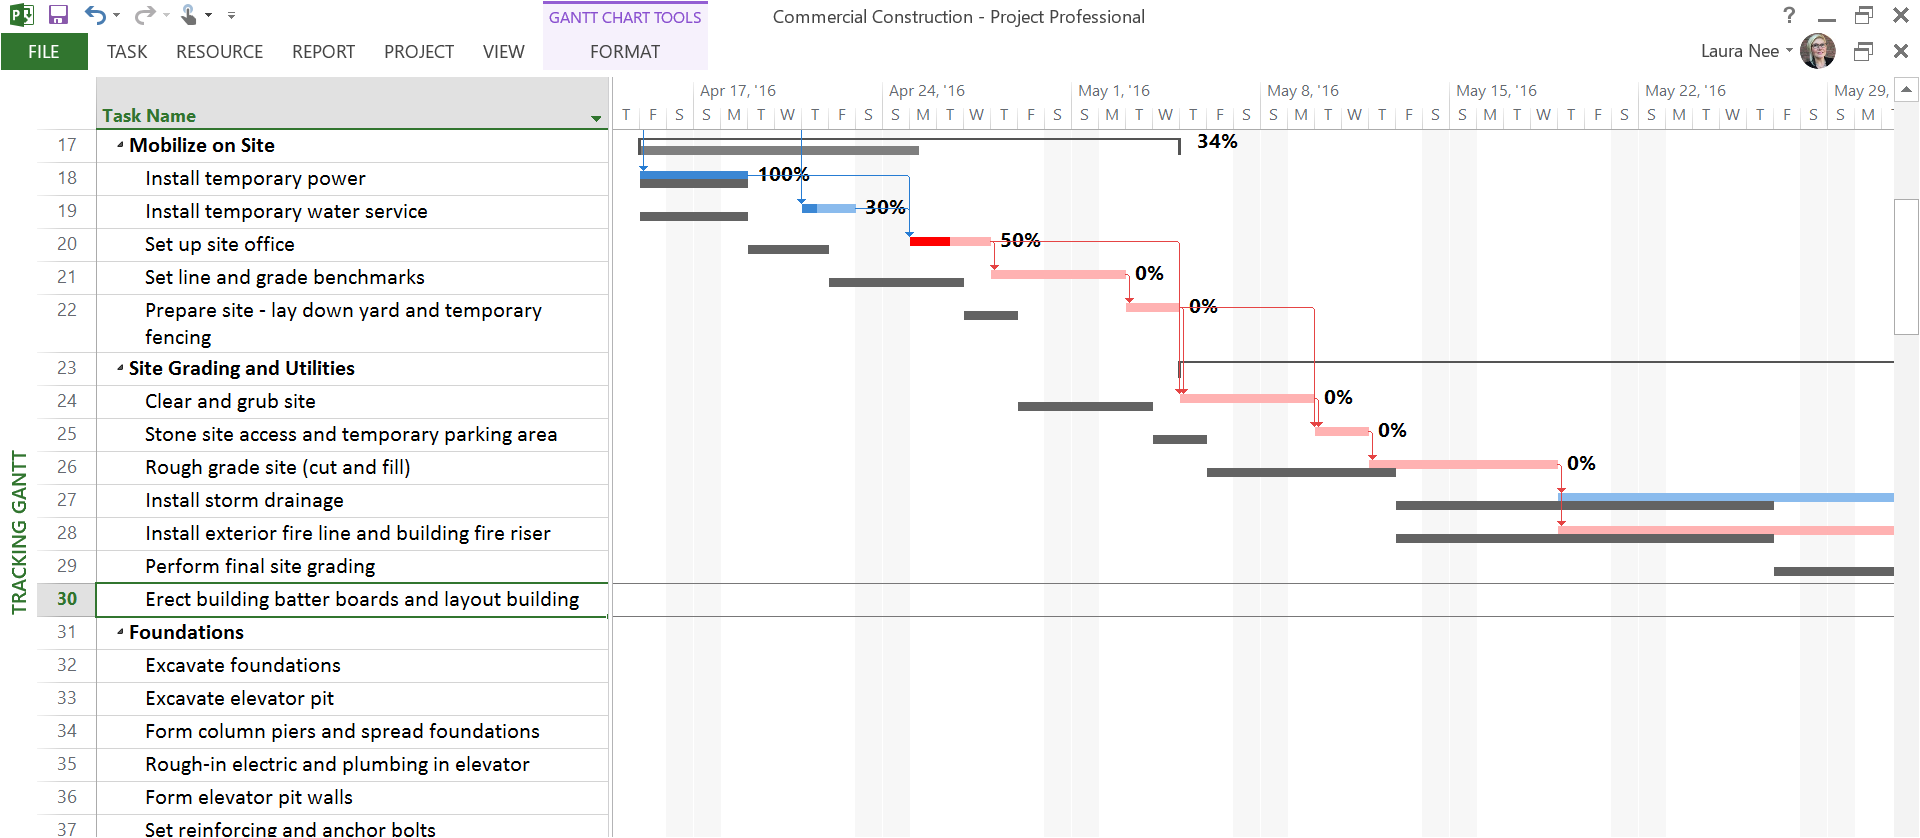This screenshot has height=838, width=1920.
Task: Switch to the RESOURCE ribbon tab
Action: tap(219, 52)
